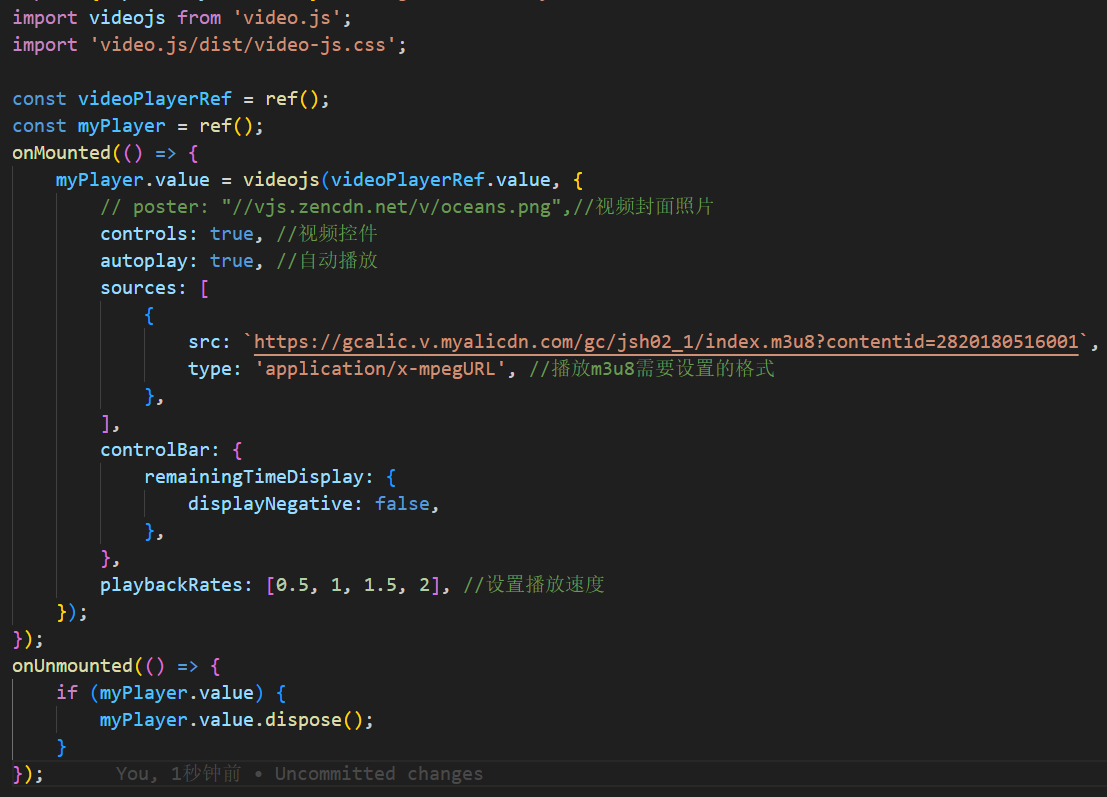Click 'video.js/dist/video-js.css' import path
This screenshot has height=797, width=1107.
pyautogui.click(x=243, y=45)
